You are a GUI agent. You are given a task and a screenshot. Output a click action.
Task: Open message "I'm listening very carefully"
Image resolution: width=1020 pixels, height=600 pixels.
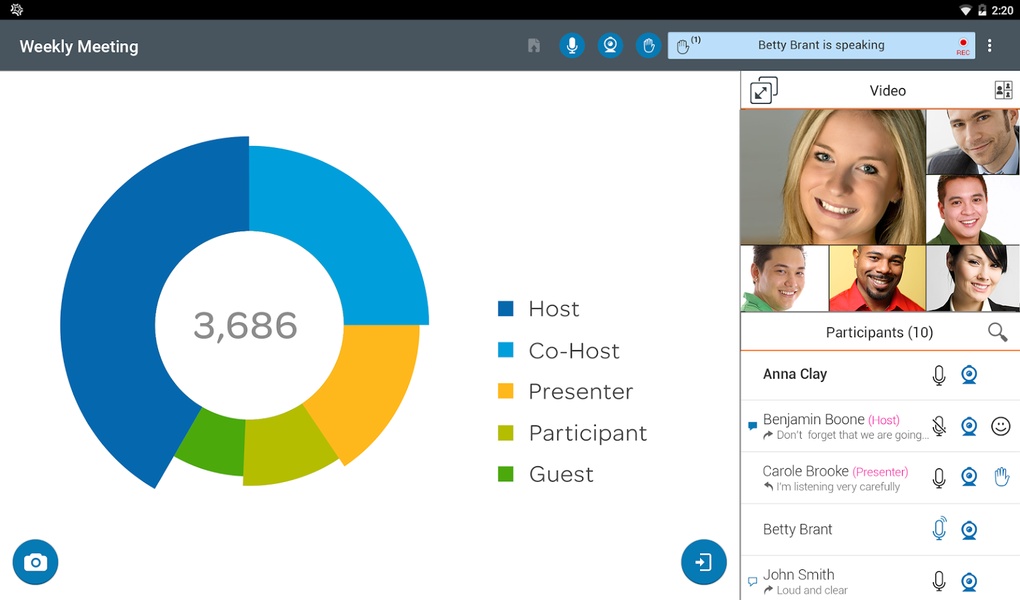[838, 487]
